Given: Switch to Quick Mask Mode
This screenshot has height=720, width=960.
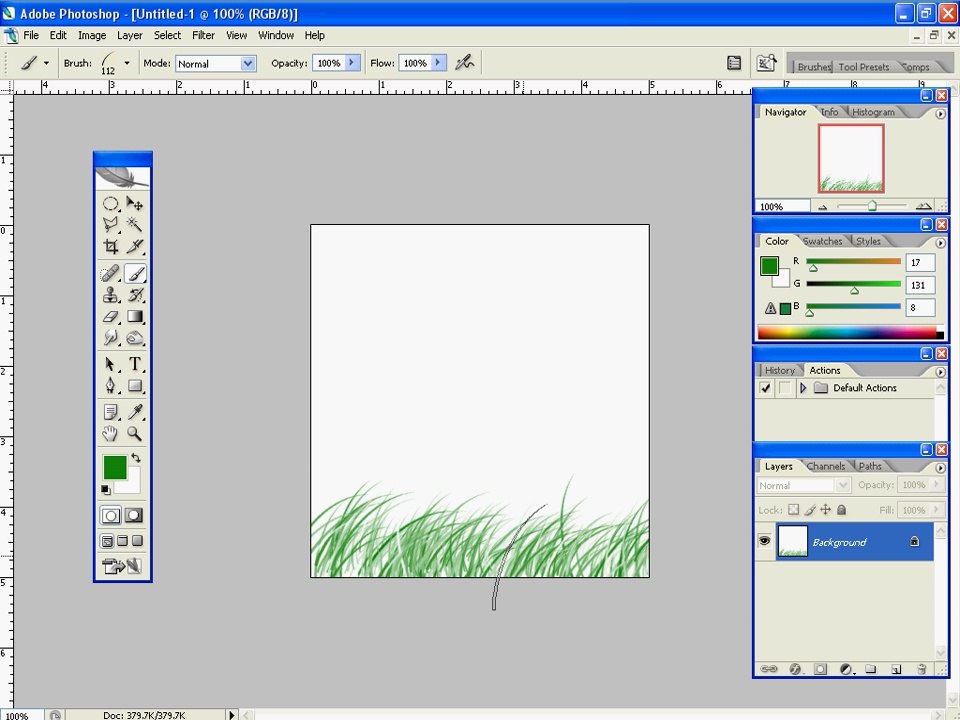Looking at the screenshot, I should coord(134,516).
